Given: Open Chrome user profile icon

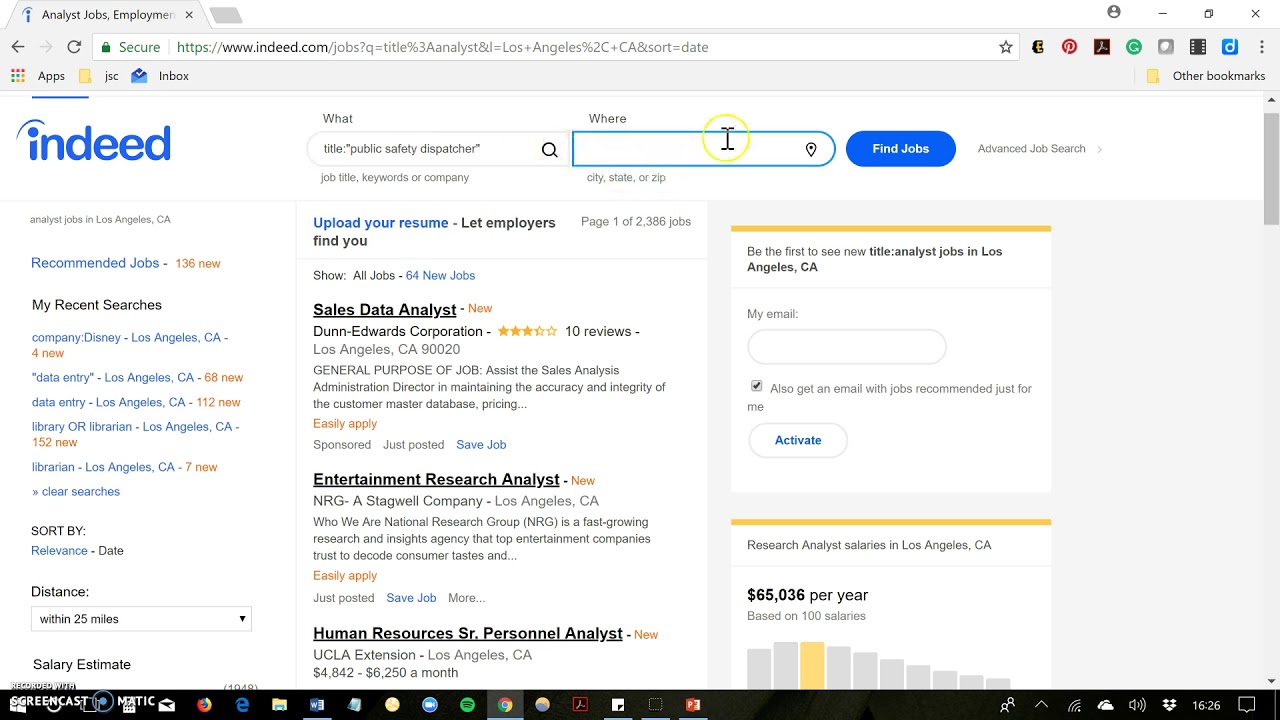Looking at the screenshot, I should [x=1114, y=13].
